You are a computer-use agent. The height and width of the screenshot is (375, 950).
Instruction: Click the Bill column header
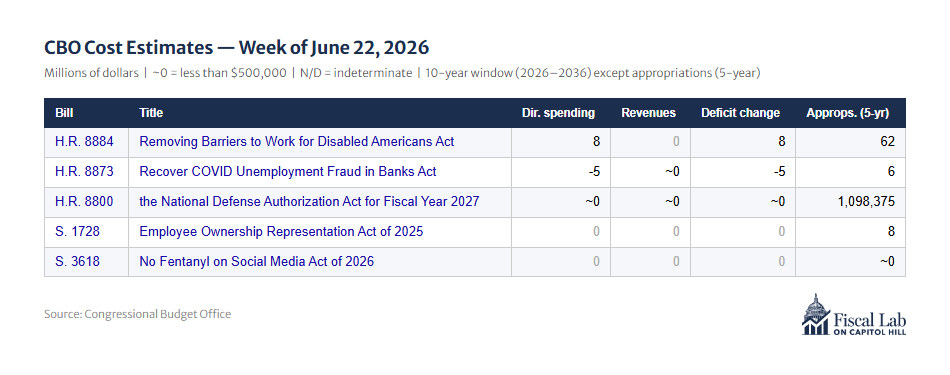click(64, 113)
